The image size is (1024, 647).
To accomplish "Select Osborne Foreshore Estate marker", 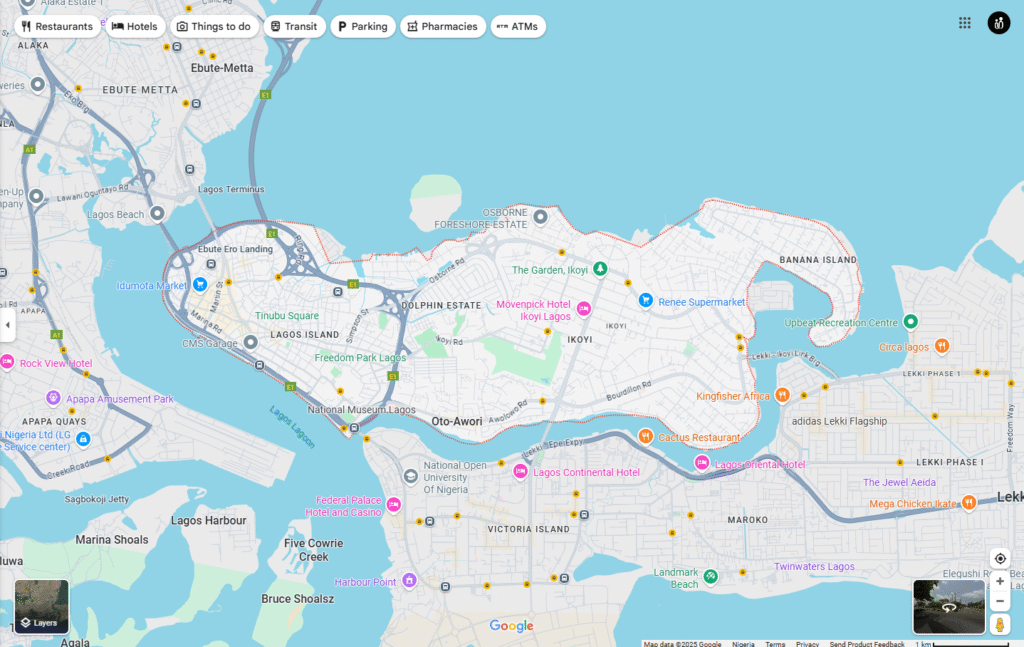I will [540, 216].
